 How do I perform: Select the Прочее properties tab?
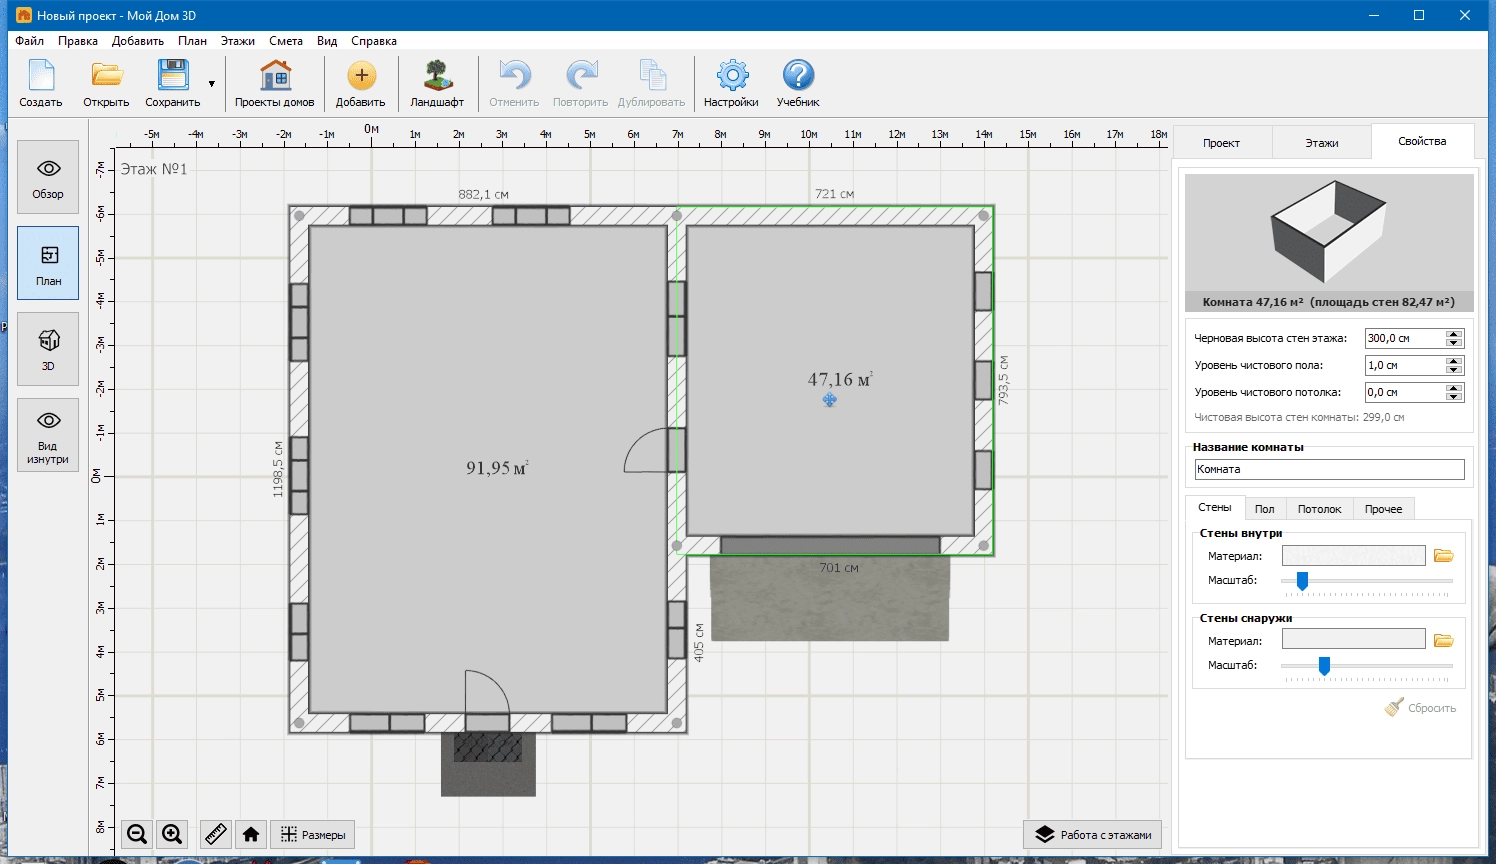[x=1383, y=509]
